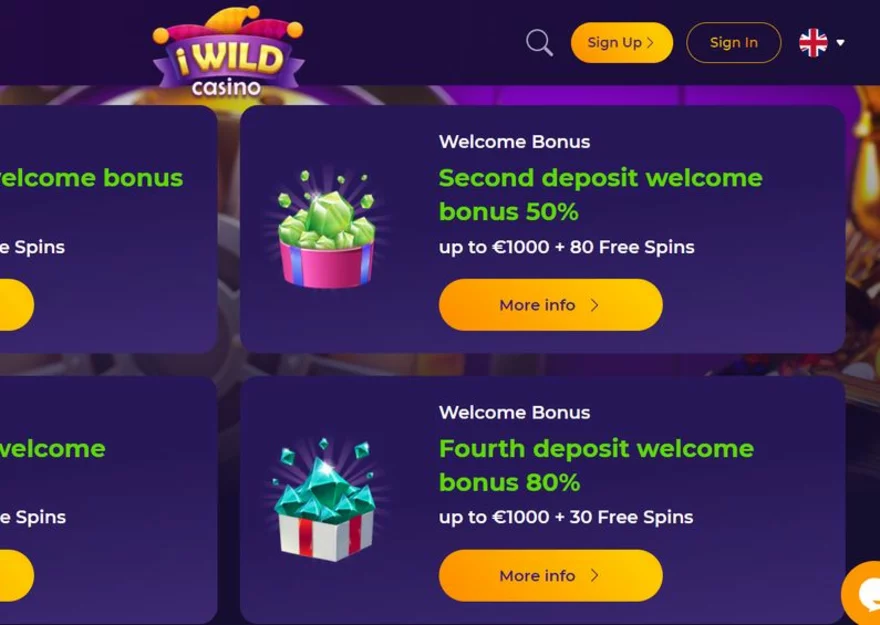Expand the language dropdown arrow
880x625 pixels.
tap(840, 43)
